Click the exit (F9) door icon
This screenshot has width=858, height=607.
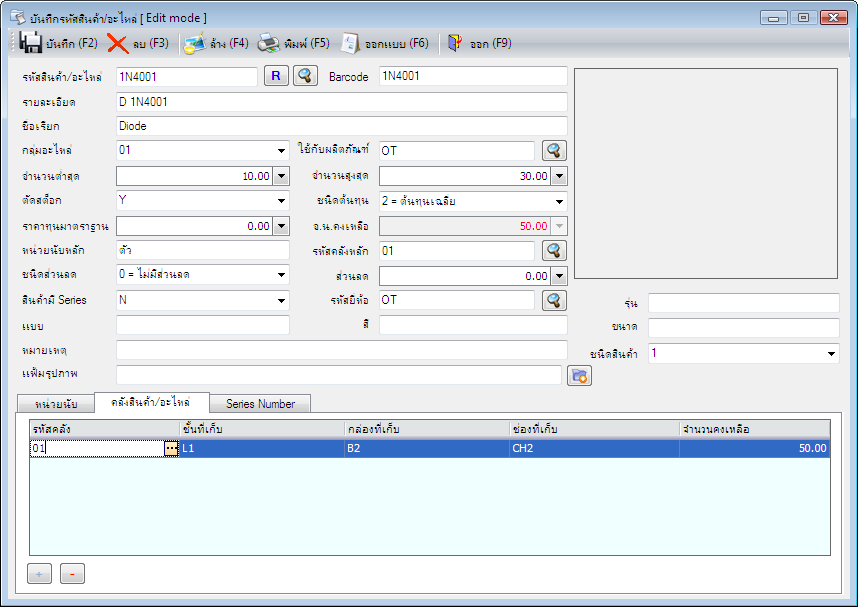pos(455,43)
